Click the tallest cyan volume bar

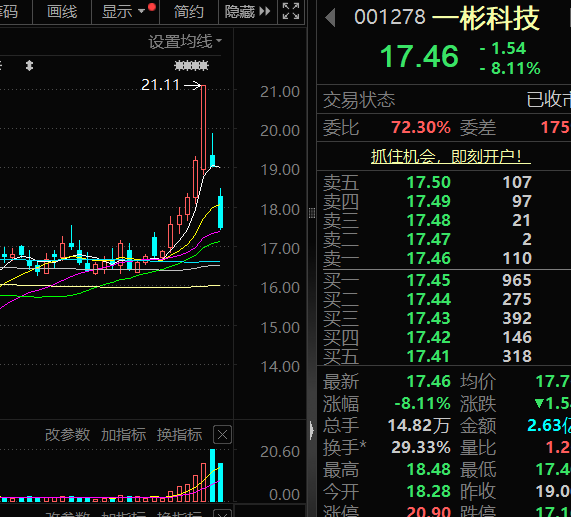point(213,475)
